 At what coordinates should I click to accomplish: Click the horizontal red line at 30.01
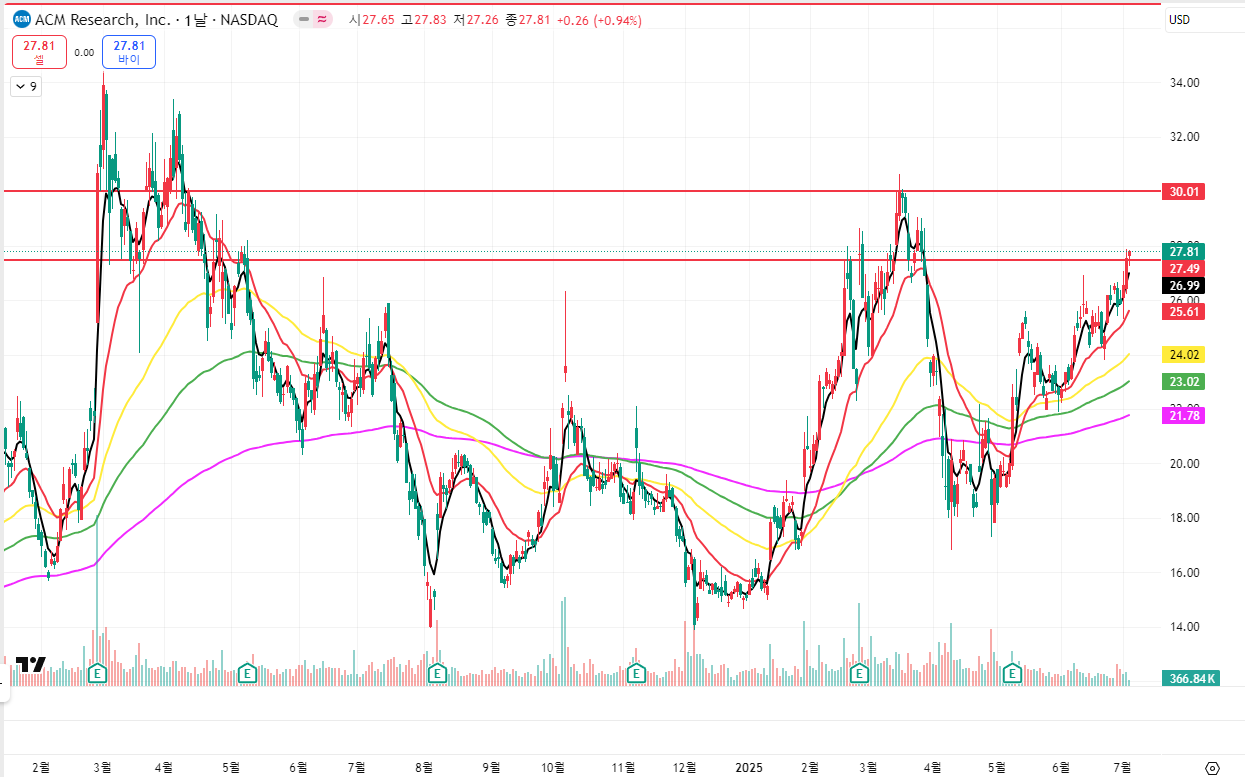(x=580, y=190)
